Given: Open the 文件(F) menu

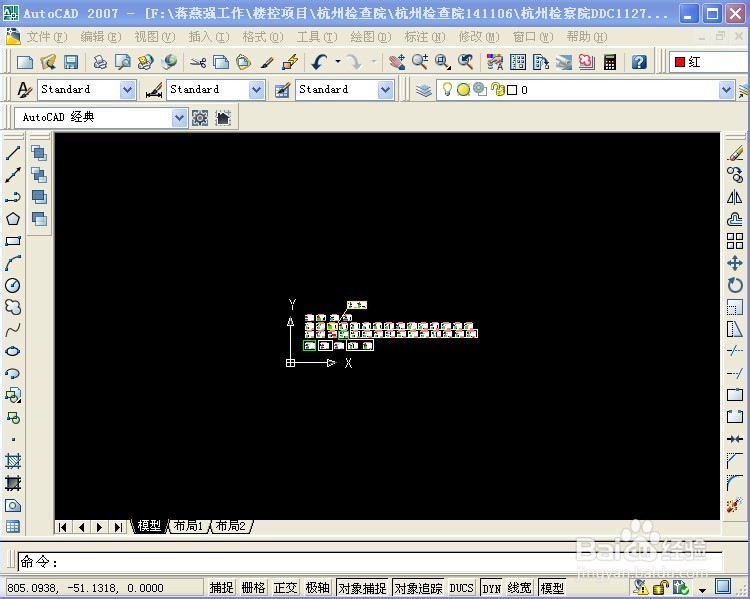Looking at the screenshot, I should (46, 36).
